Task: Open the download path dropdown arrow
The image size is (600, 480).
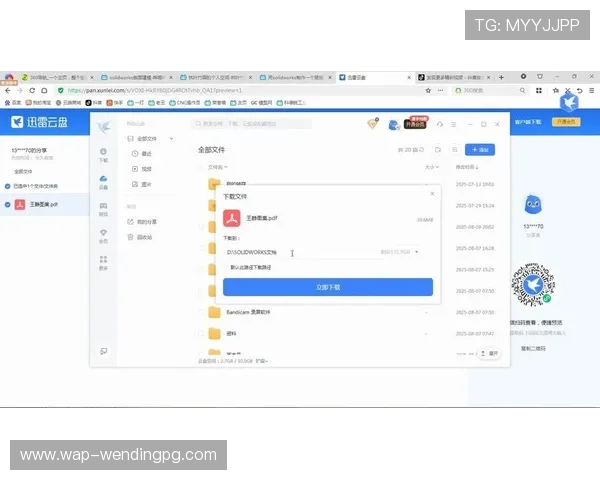Action: [416, 252]
